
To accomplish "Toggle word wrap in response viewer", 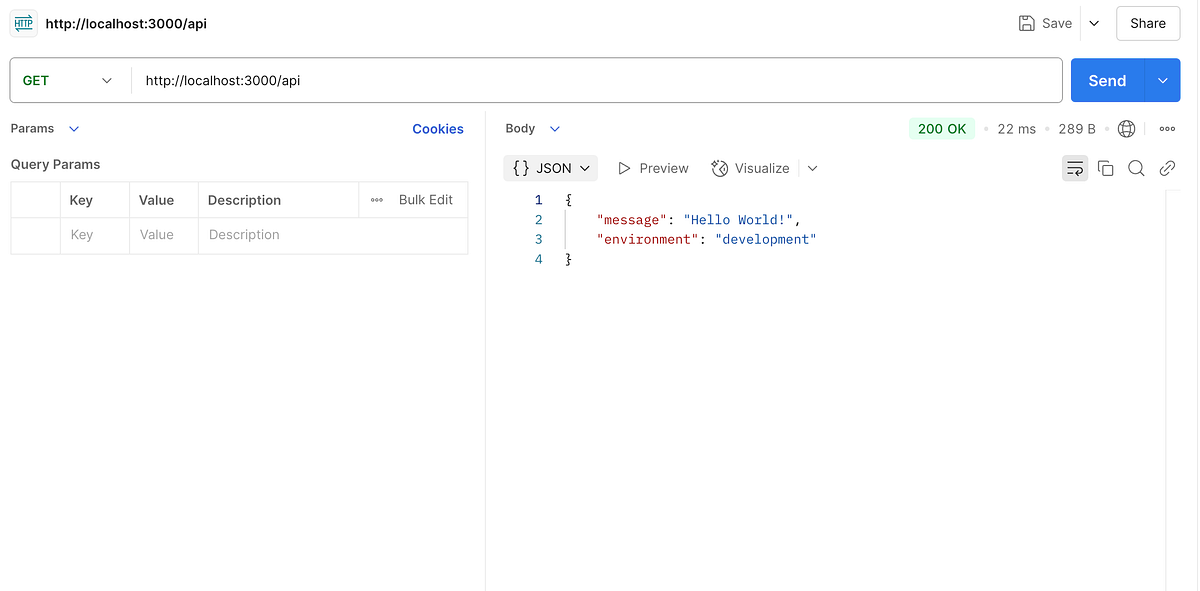I will 1075,168.
